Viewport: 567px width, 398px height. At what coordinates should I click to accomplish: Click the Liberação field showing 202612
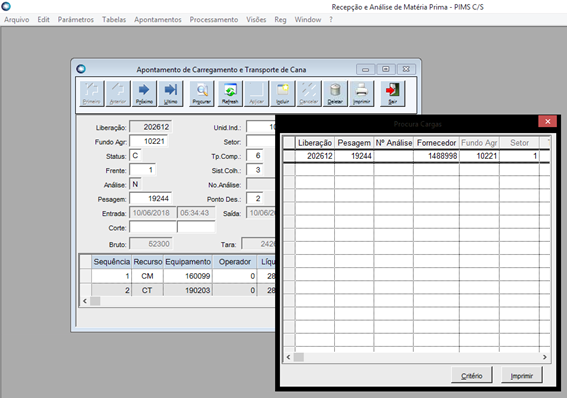[x=150, y=127]
